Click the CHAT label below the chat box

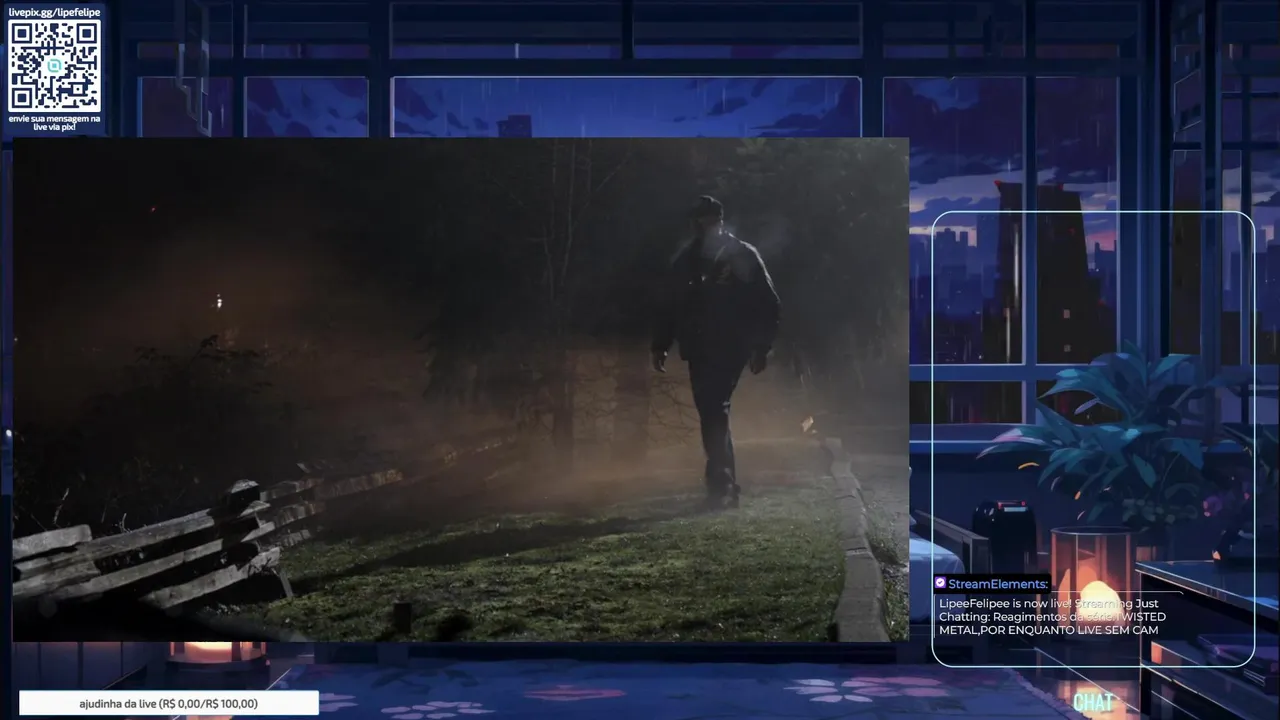click(x=1093, y=702)
